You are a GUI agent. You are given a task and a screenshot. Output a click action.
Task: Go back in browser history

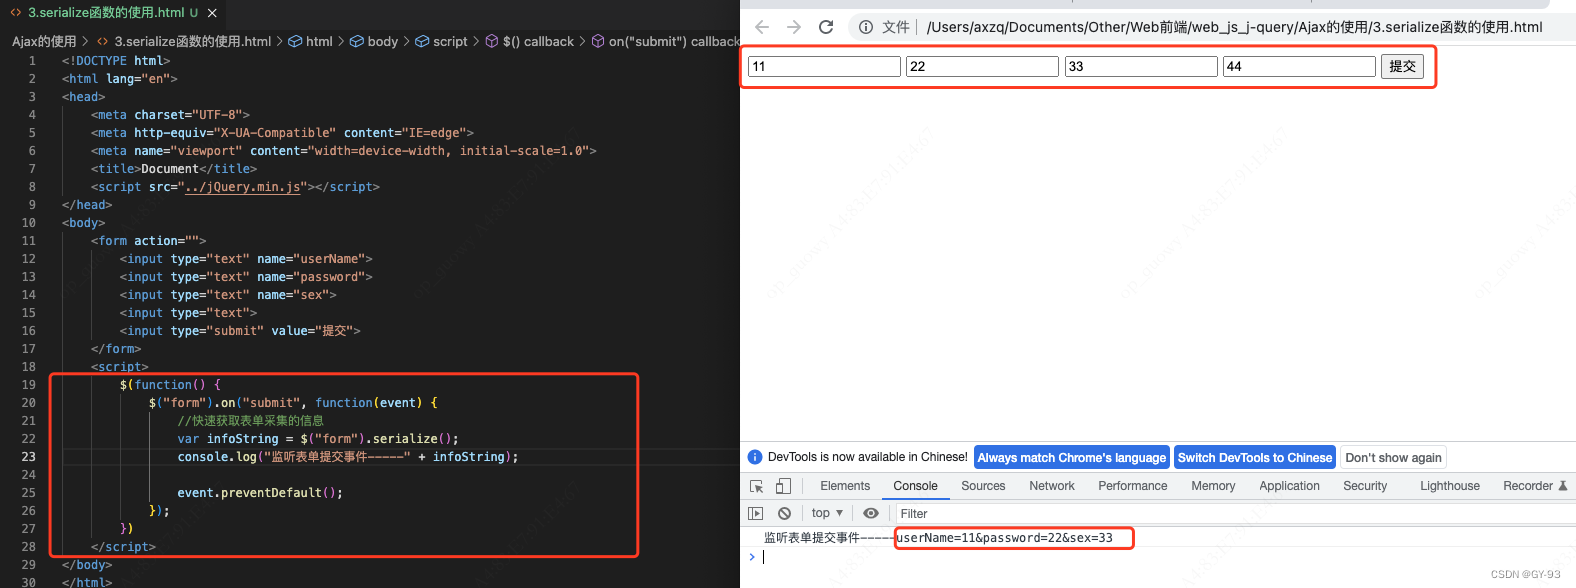(762, 27)
